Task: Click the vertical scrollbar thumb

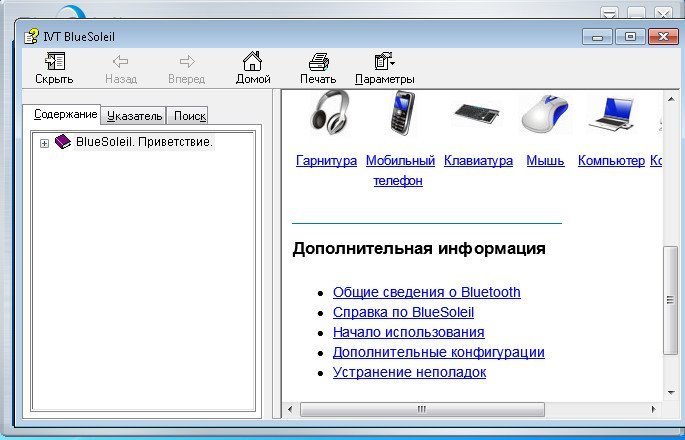Action: tap(670, 300)
